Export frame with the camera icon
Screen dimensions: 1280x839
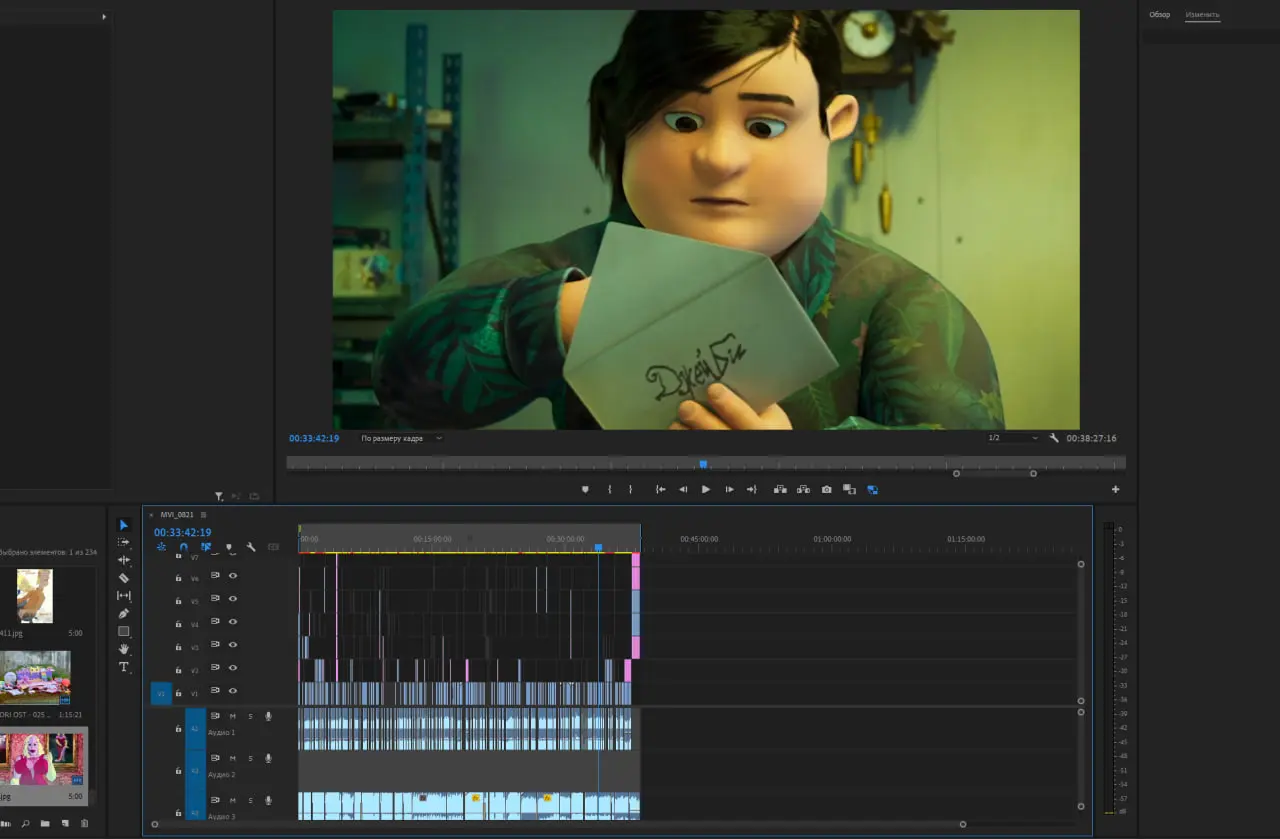pos(826,489)
